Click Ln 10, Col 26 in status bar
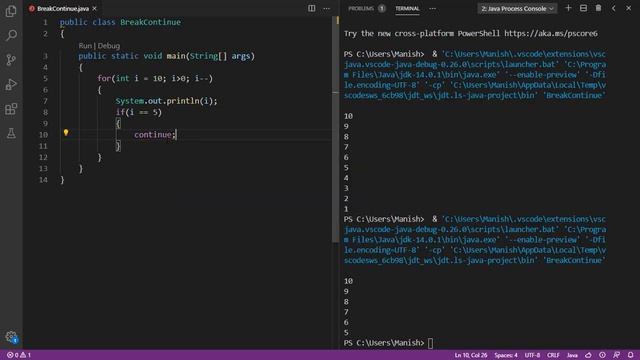The height and width of the screenshot is (360, 640). (471, 355)
